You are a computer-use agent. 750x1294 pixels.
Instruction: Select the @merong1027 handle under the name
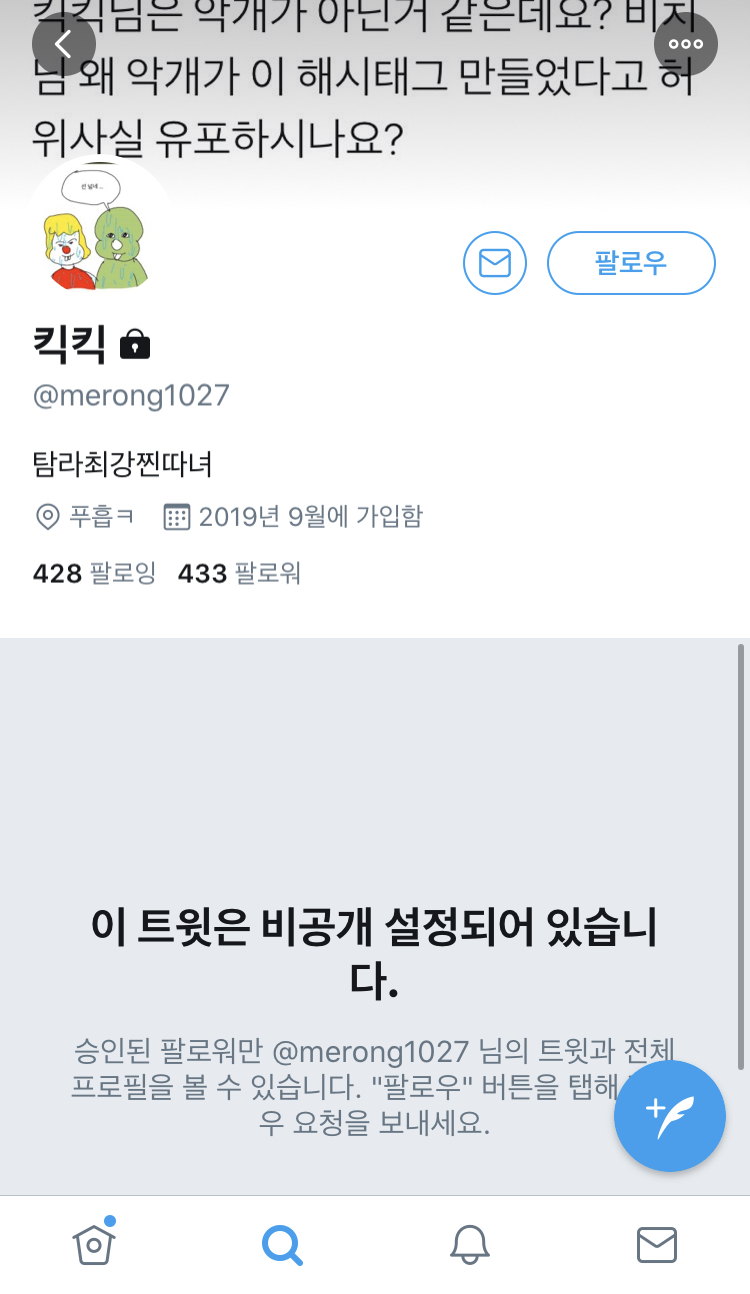(131, 395)
